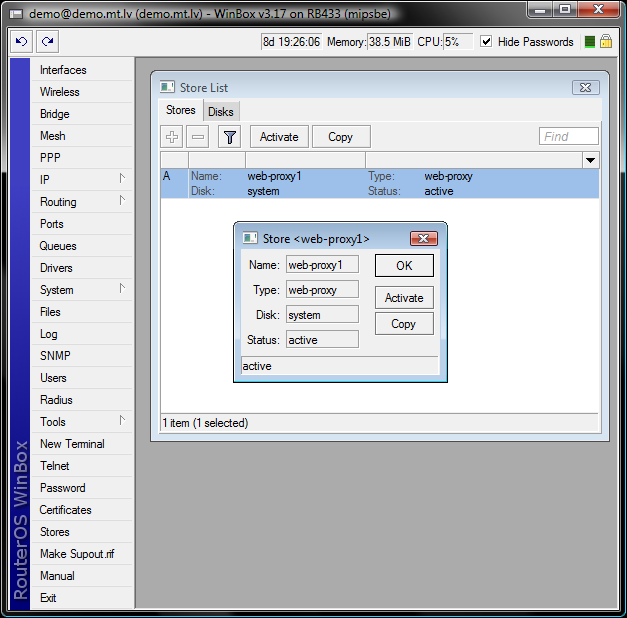The image size is (627, 618).
Task: Click the dialog's bottom 'active' status bar
Action: click(x=340, y=366)
